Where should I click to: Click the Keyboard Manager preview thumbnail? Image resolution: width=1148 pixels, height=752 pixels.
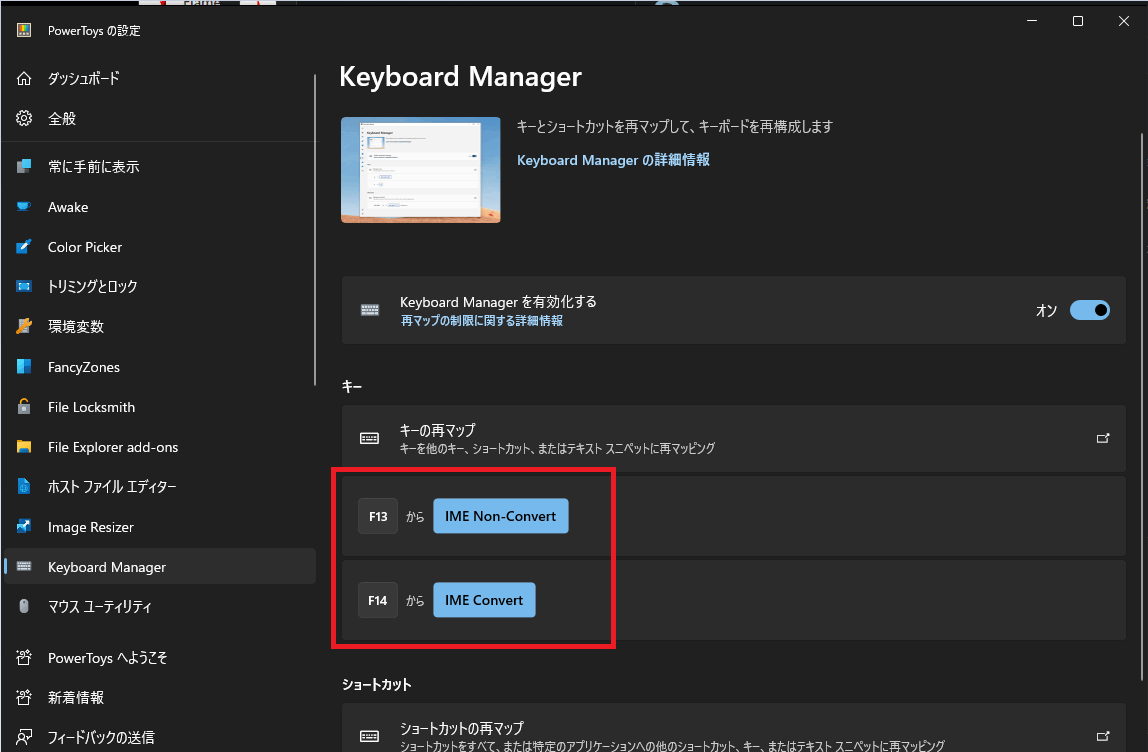(421, 170)
